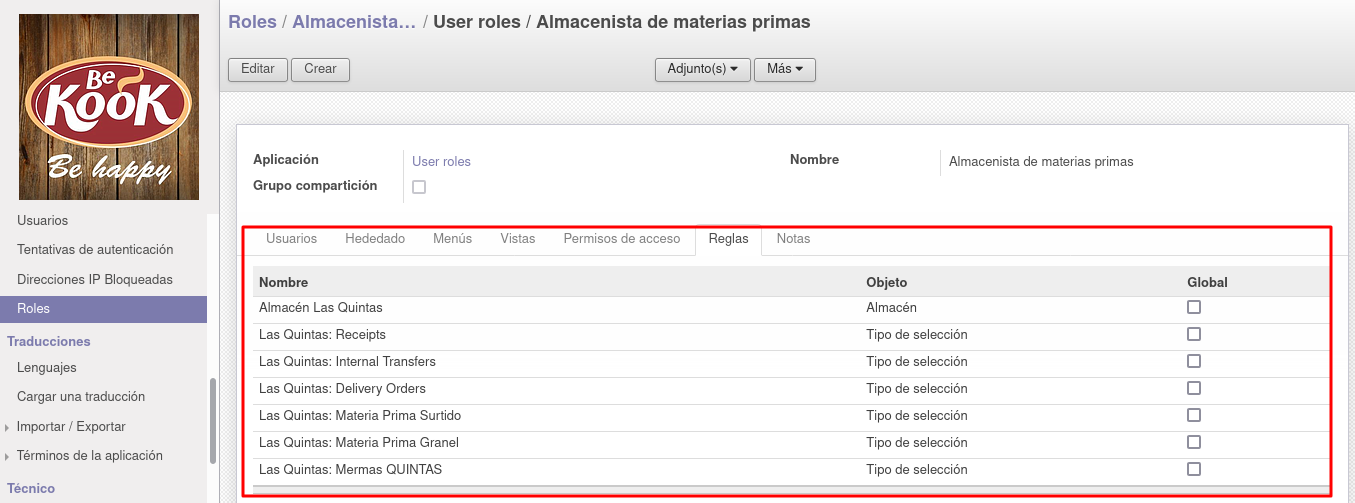This screenshot has width=1355, height=503.
Task: Toggle Global checkbox for Las Quintas: Receipts
Action: point(1194,335)
